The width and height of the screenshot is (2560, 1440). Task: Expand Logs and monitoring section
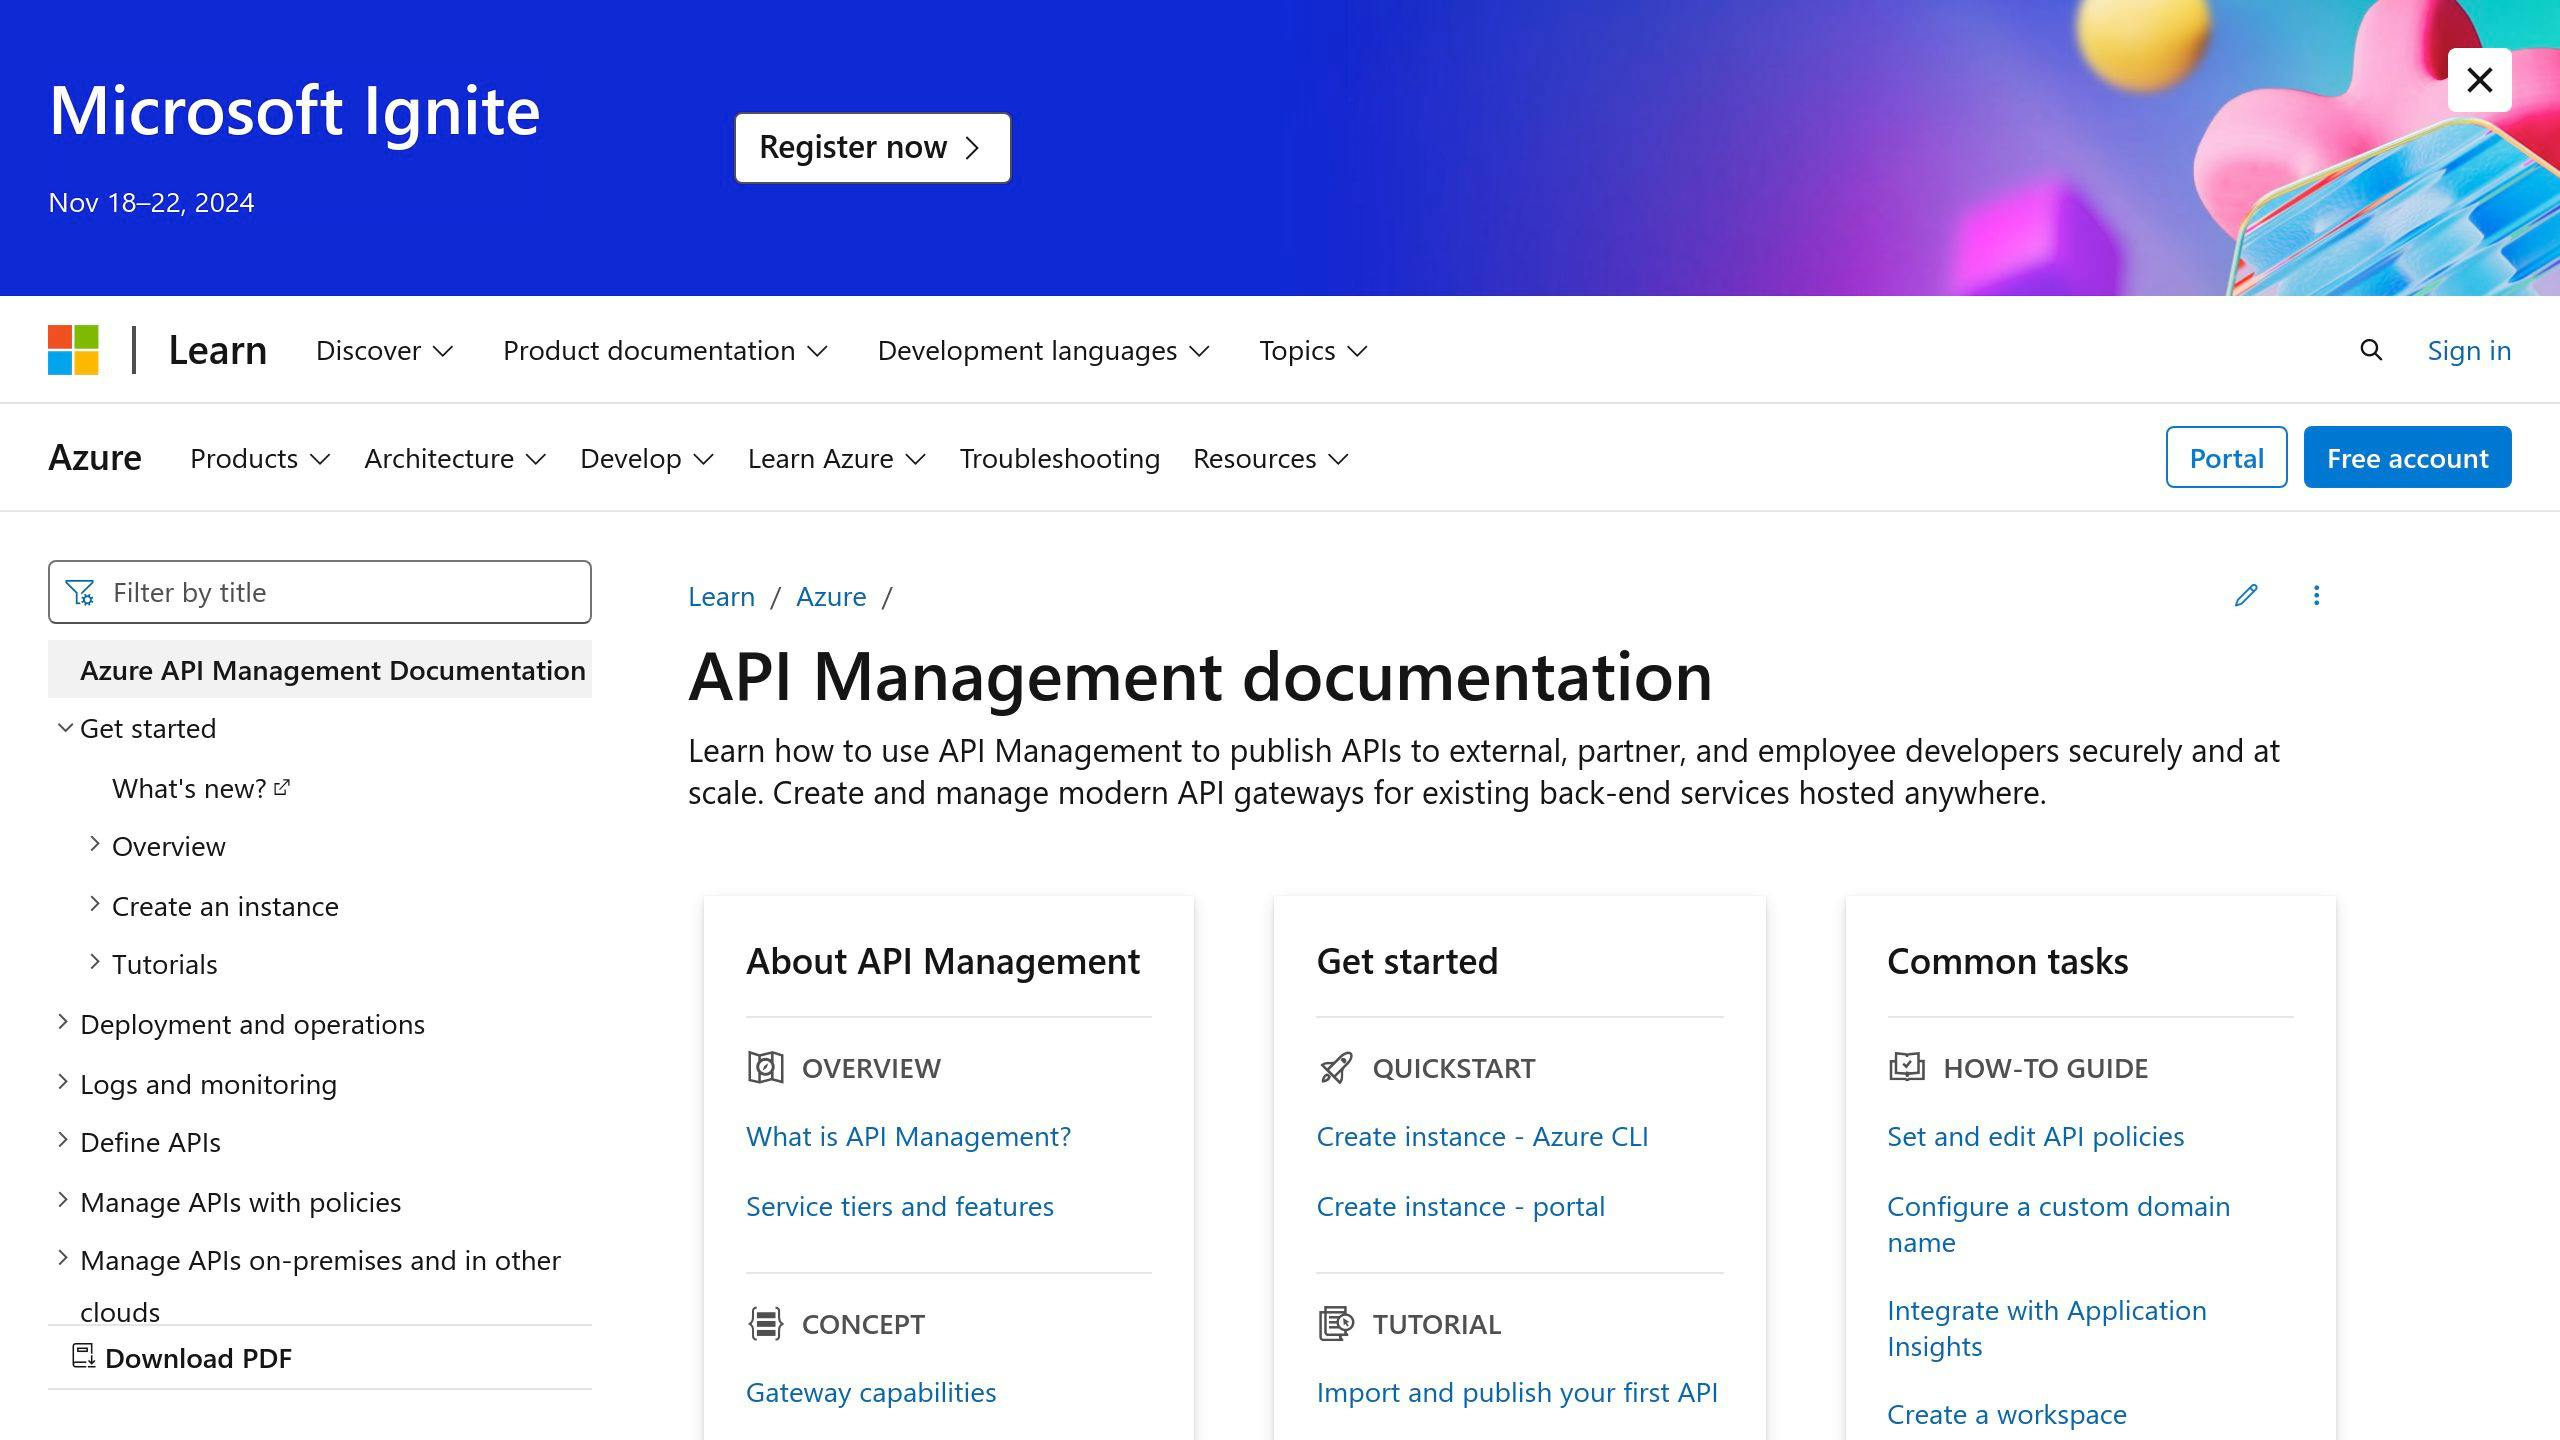click(63, 1082)
